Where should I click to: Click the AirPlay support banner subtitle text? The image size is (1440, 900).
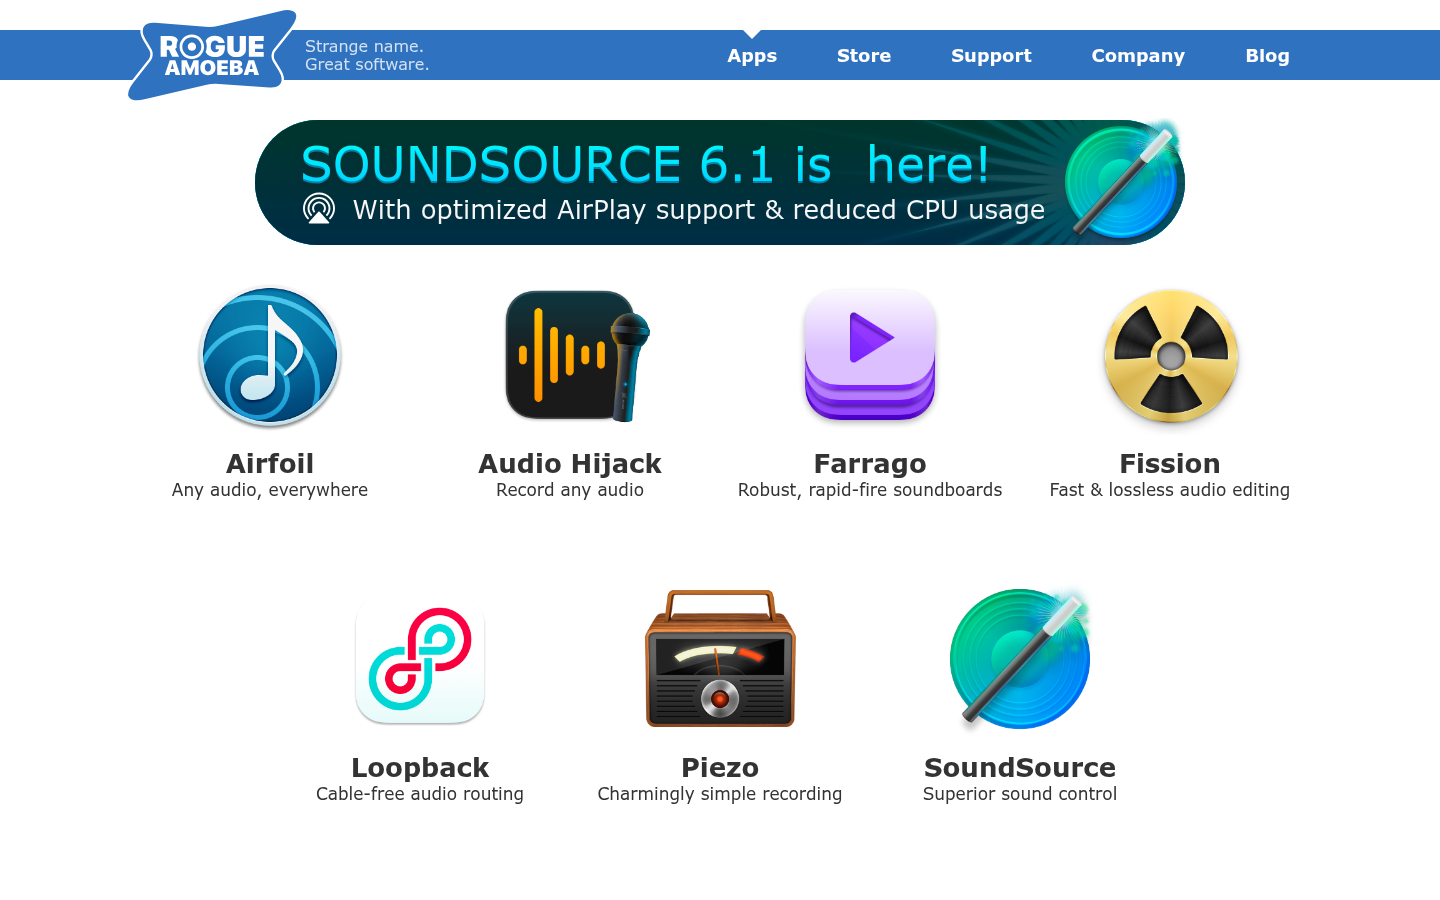pos(699,210)
